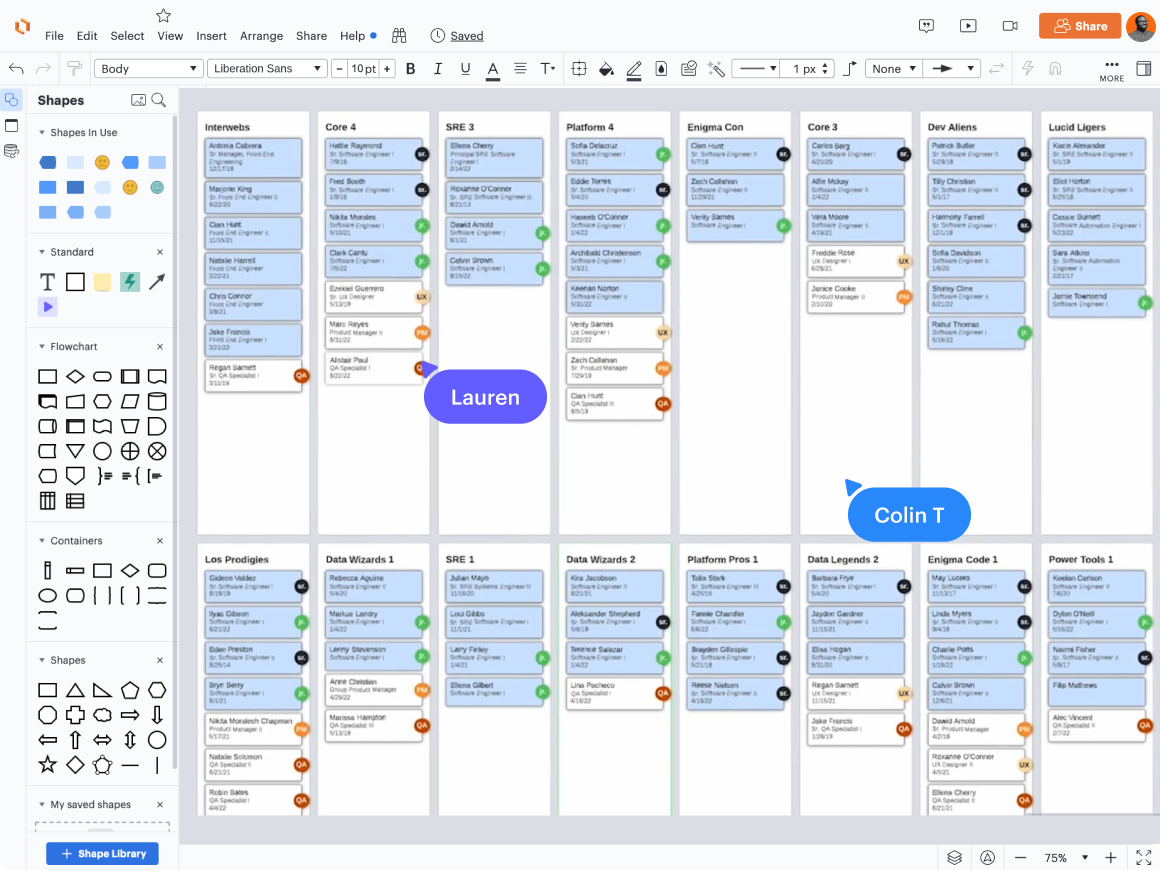Screen dimensions: 1160x870
Task: Toggle italic text formatting
Action: [437, 69]
